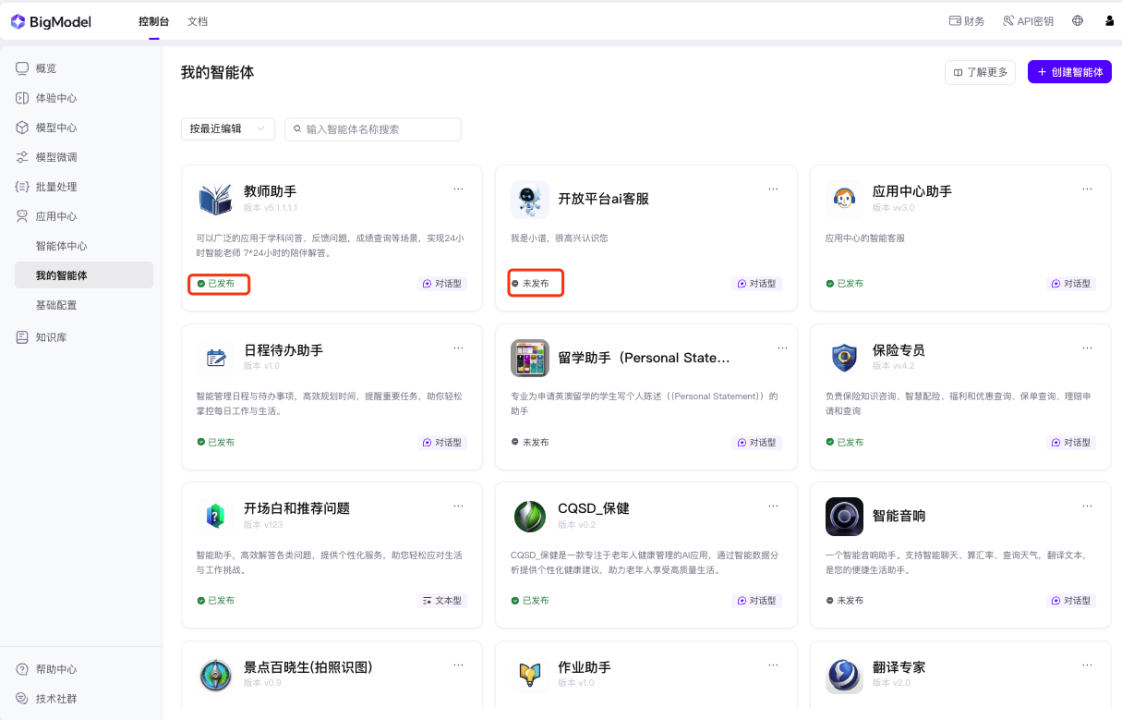Click the 智能音响 speaker icon
1122x720 pixels.
844,516
